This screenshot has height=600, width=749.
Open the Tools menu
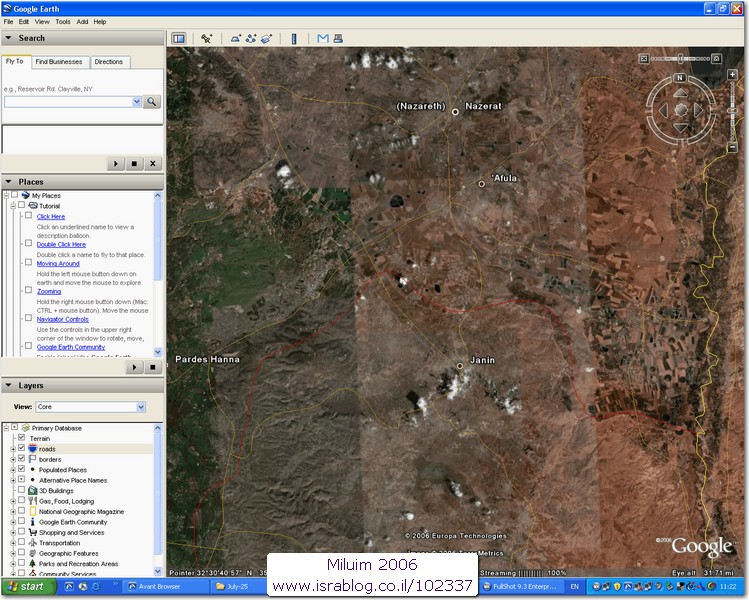(x=63, y=22)
